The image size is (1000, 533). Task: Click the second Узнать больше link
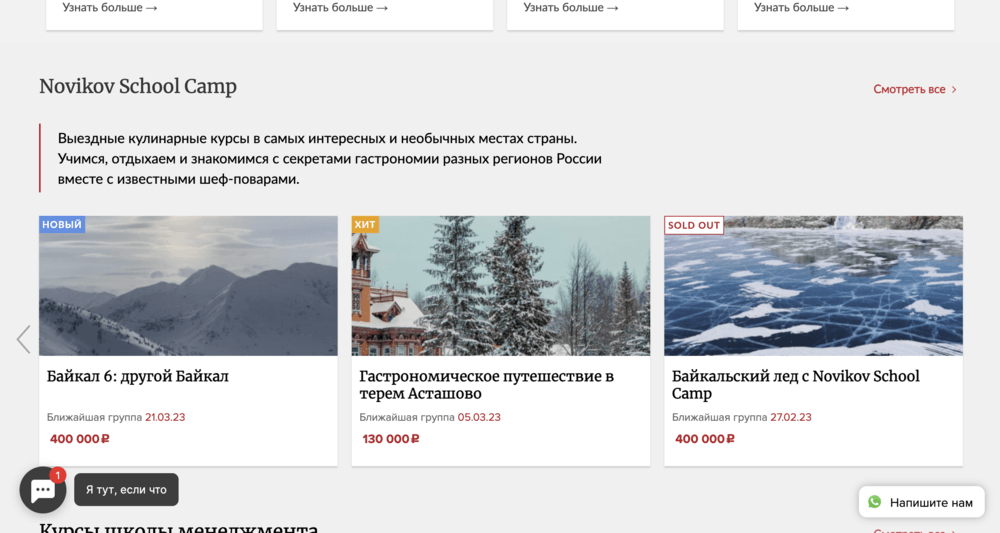tap(340, 8)
